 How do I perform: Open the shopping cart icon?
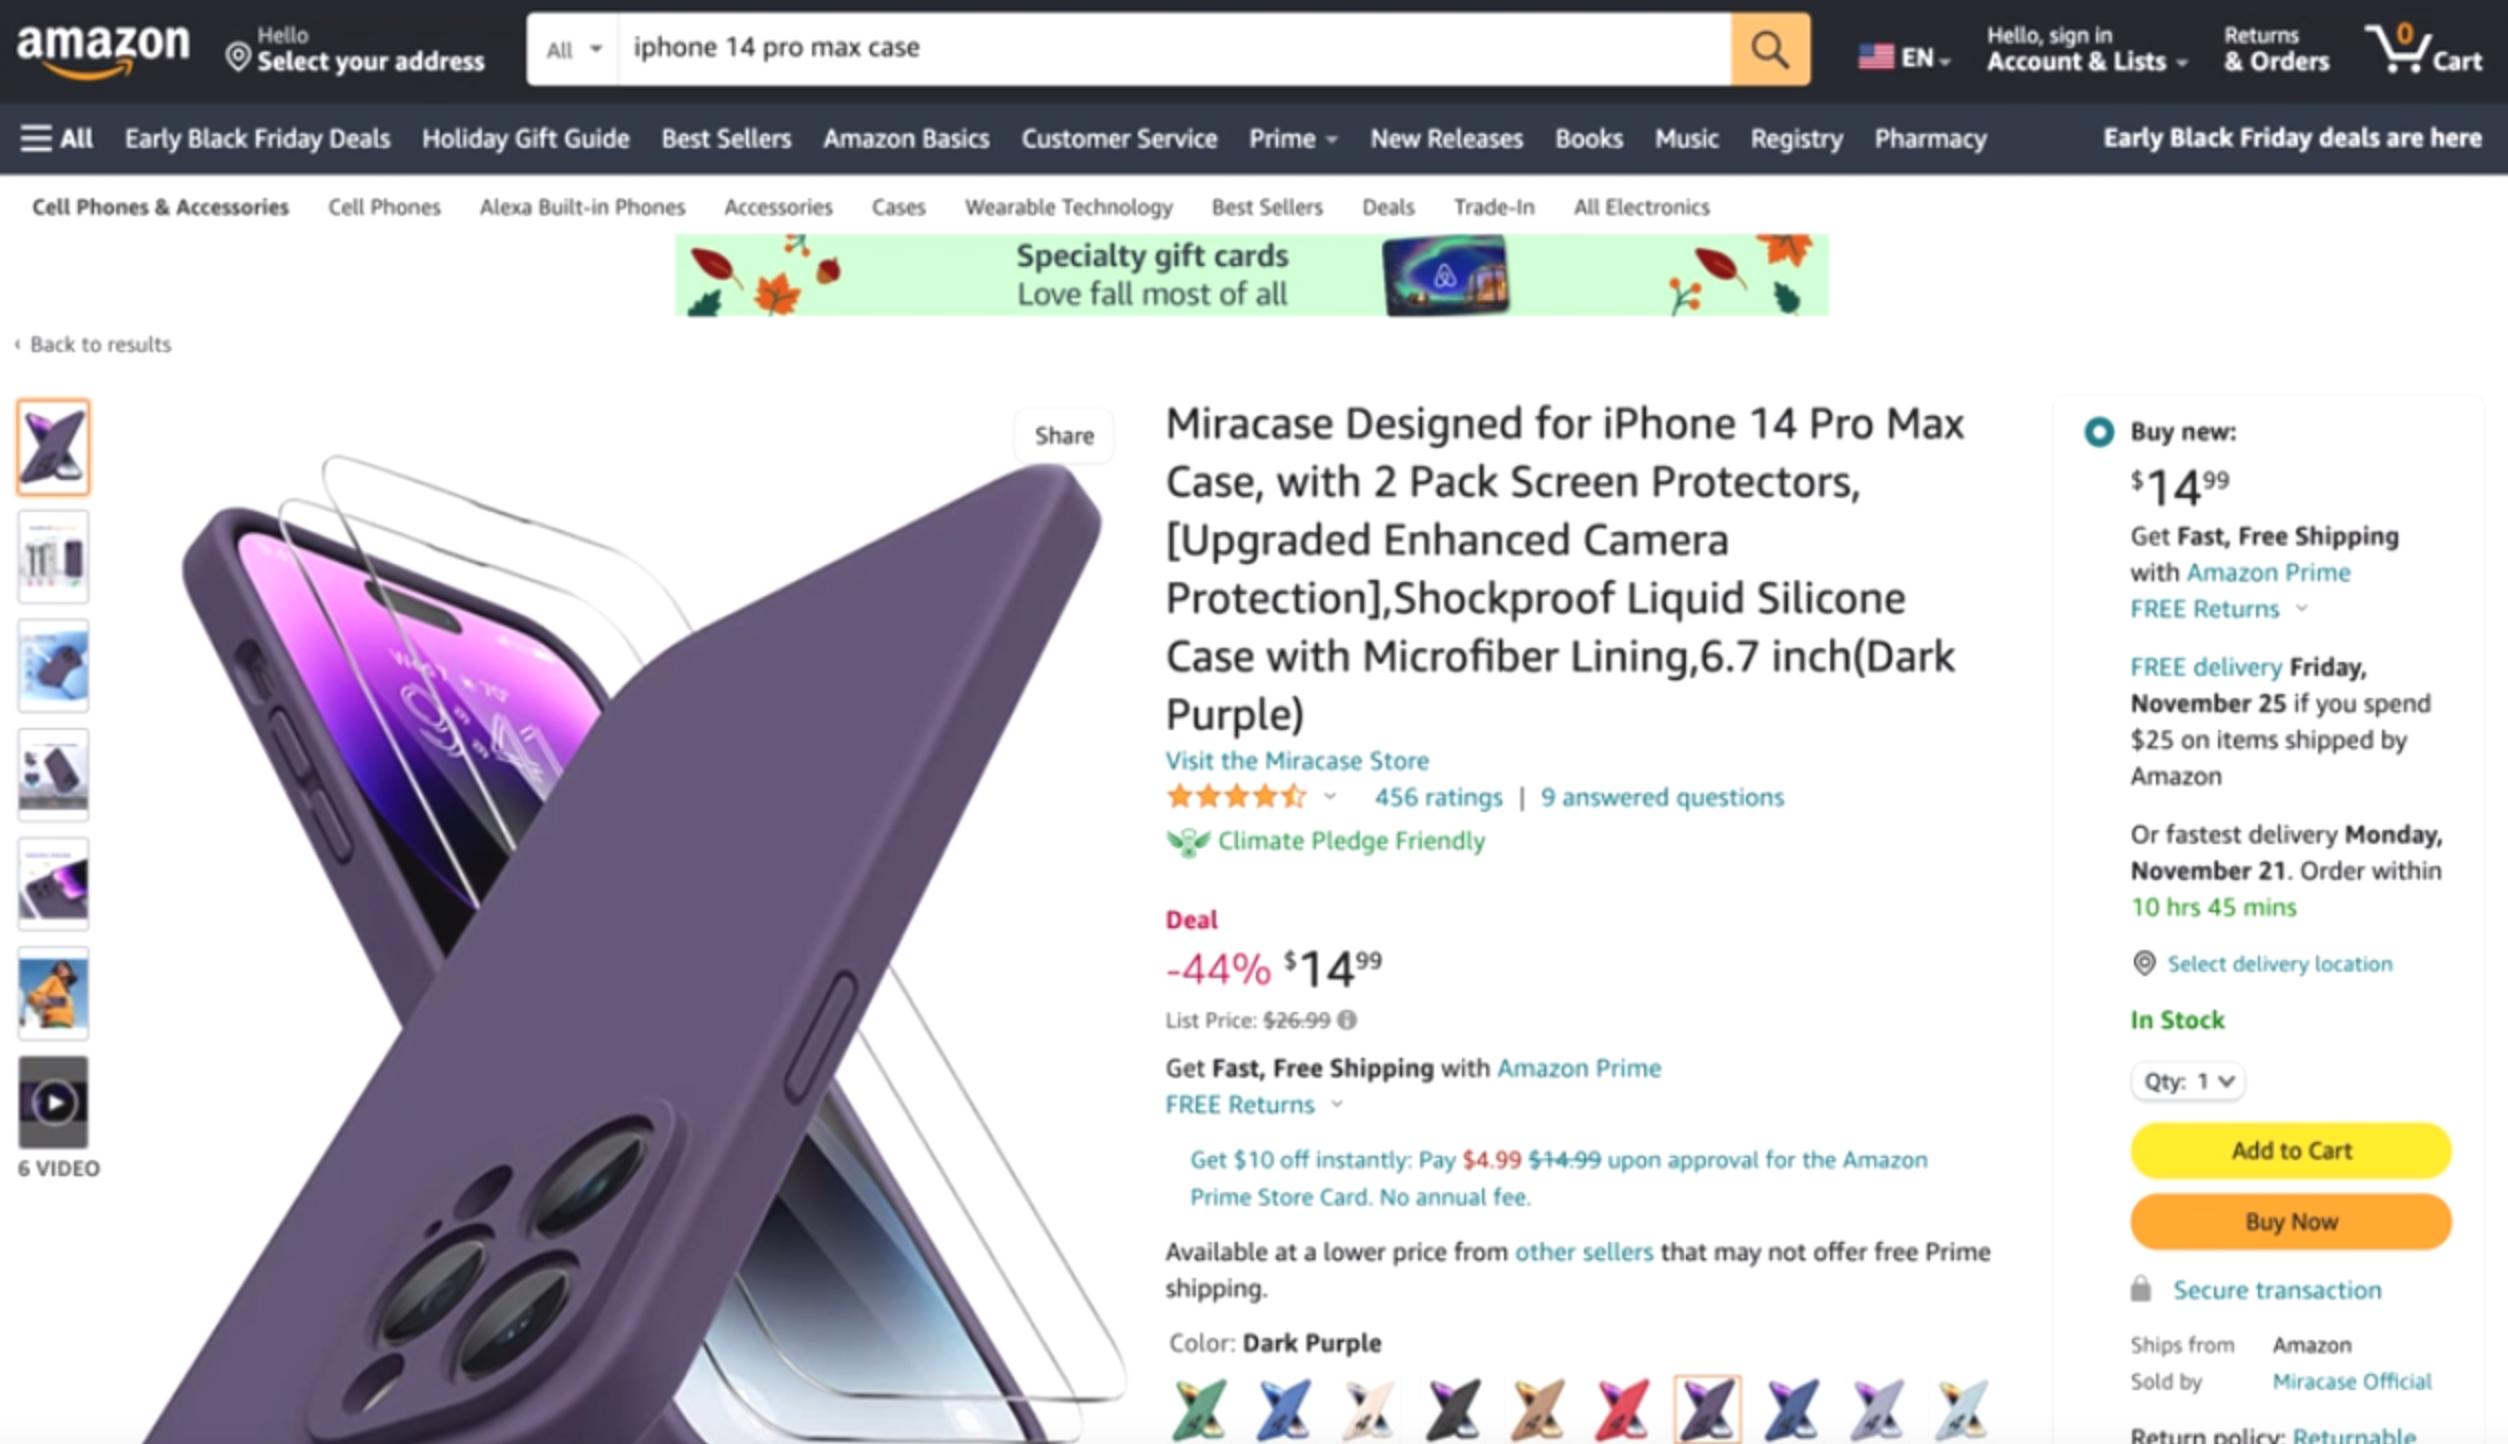pyautogui.click(x=2421, y=49)
